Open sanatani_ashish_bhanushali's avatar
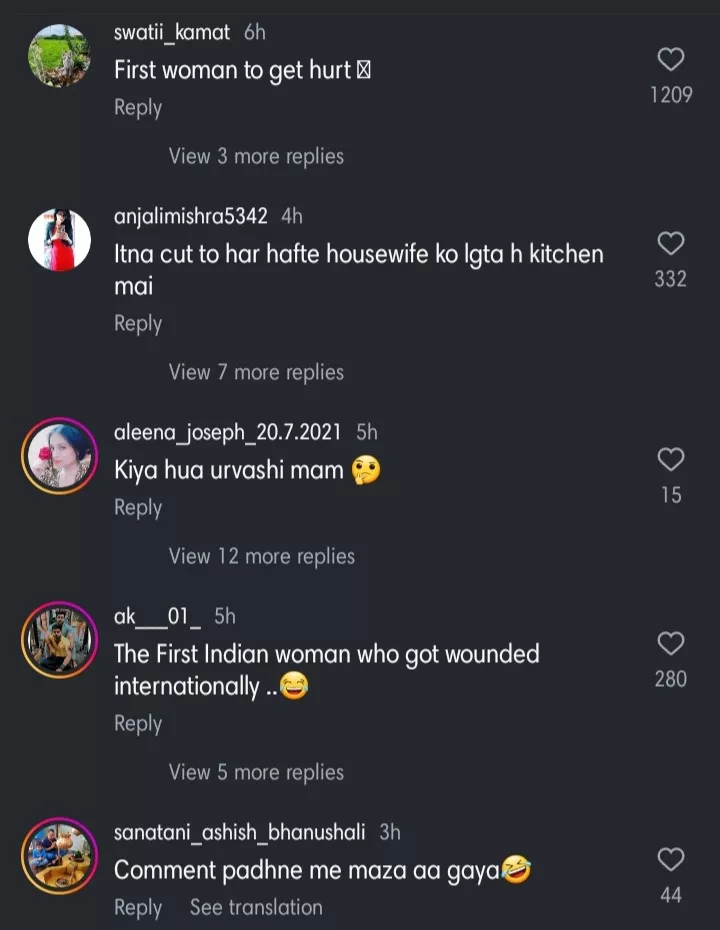This screenshot has width=720, height=930. coord(59,856)
